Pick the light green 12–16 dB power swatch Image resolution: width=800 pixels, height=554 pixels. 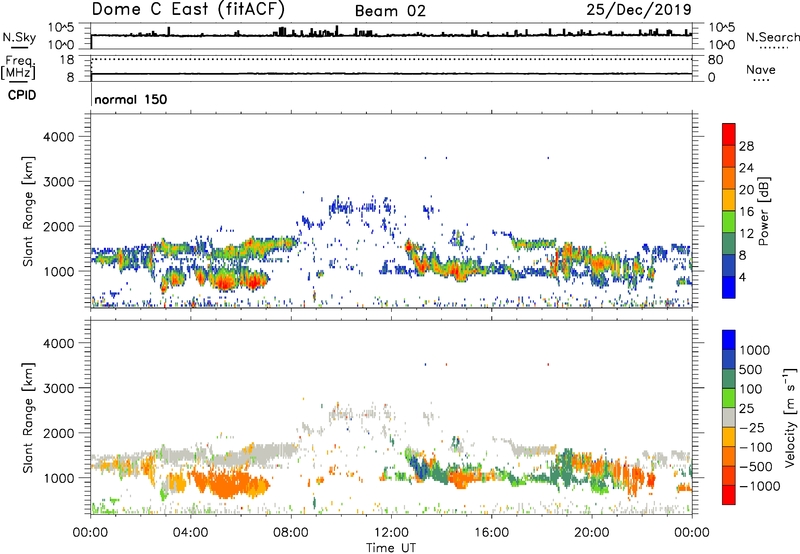[729, 222]
